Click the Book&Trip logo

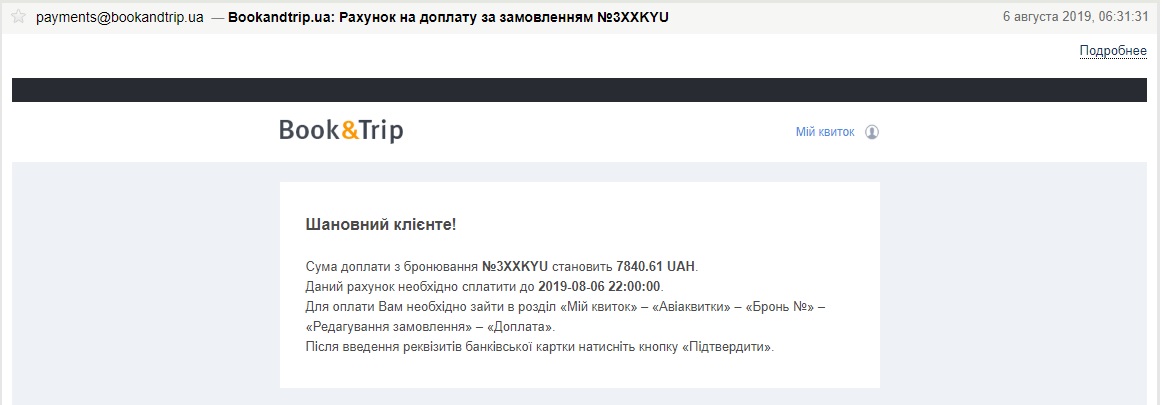341,131
